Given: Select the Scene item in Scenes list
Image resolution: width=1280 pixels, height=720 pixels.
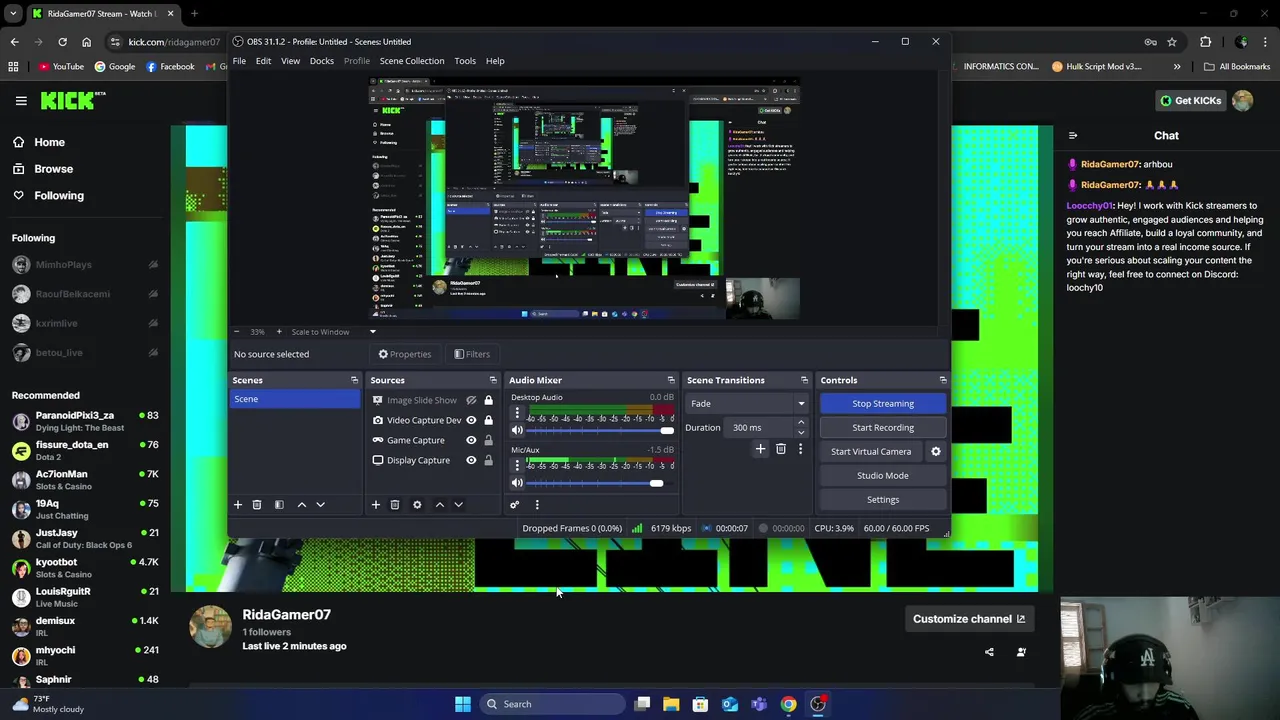Looking at the screenshot, I should [x=295, y=399].
